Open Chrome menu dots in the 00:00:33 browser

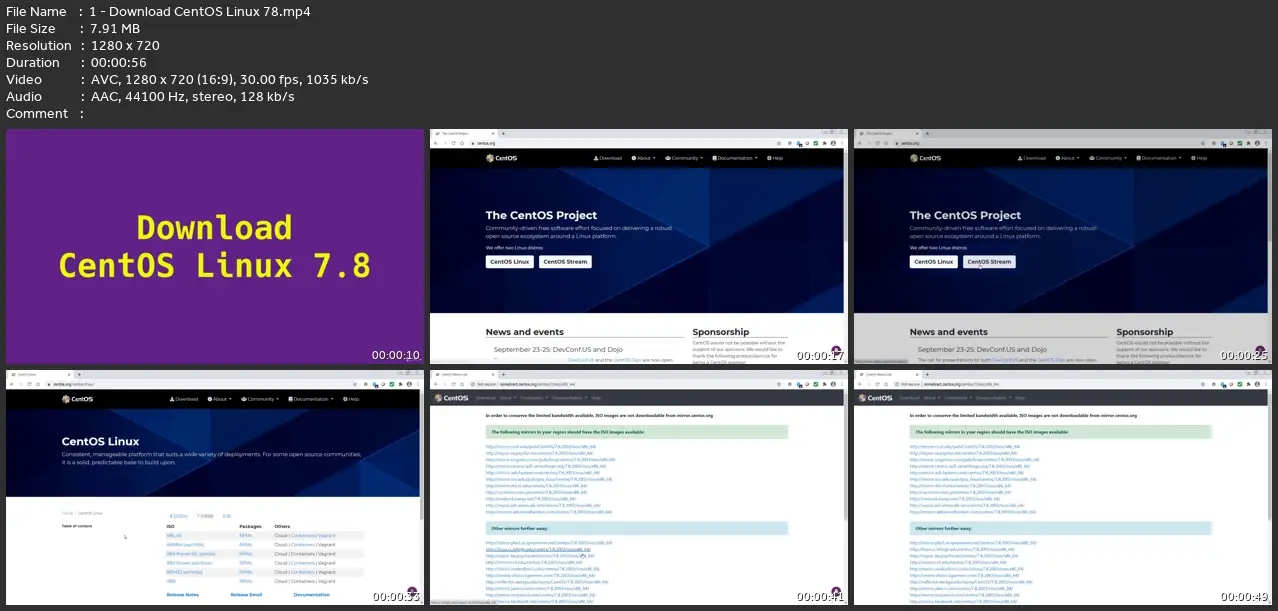pos(418,384)
